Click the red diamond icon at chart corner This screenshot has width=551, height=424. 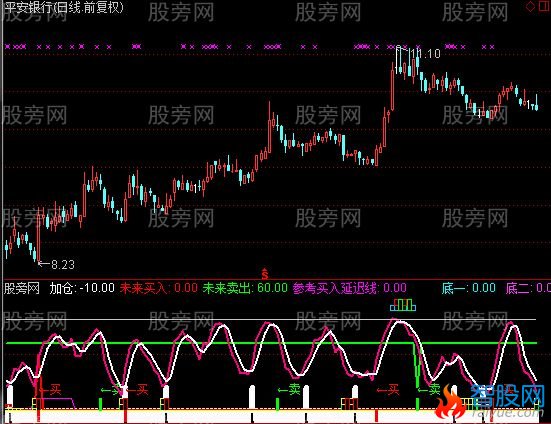pyautogui.click(x=530, y=7)
